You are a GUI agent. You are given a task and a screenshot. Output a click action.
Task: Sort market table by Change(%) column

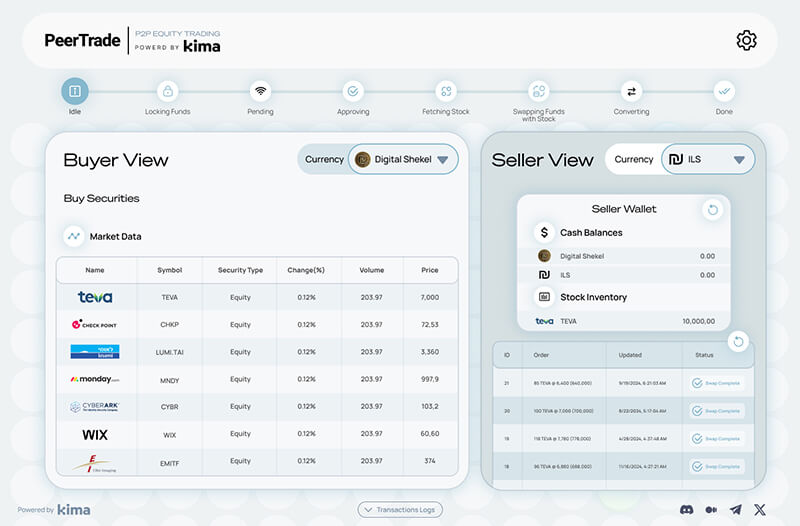click(306, 270)
